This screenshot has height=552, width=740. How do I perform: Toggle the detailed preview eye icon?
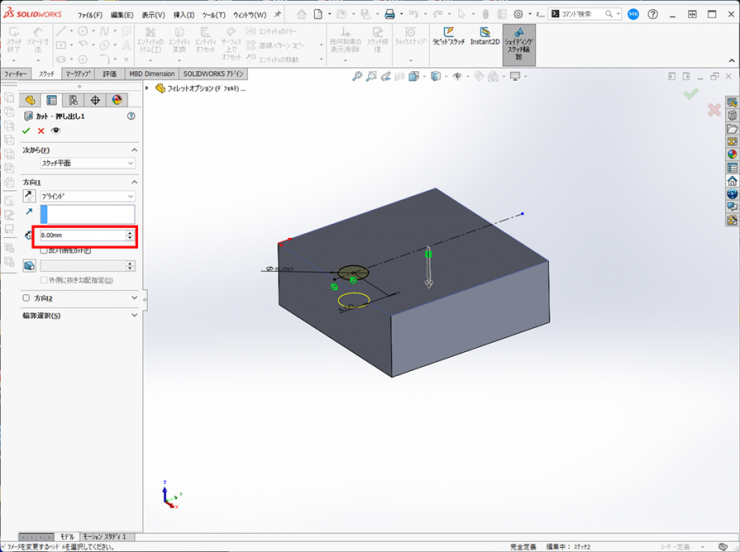pyautogui.click(x=56, y=131)
